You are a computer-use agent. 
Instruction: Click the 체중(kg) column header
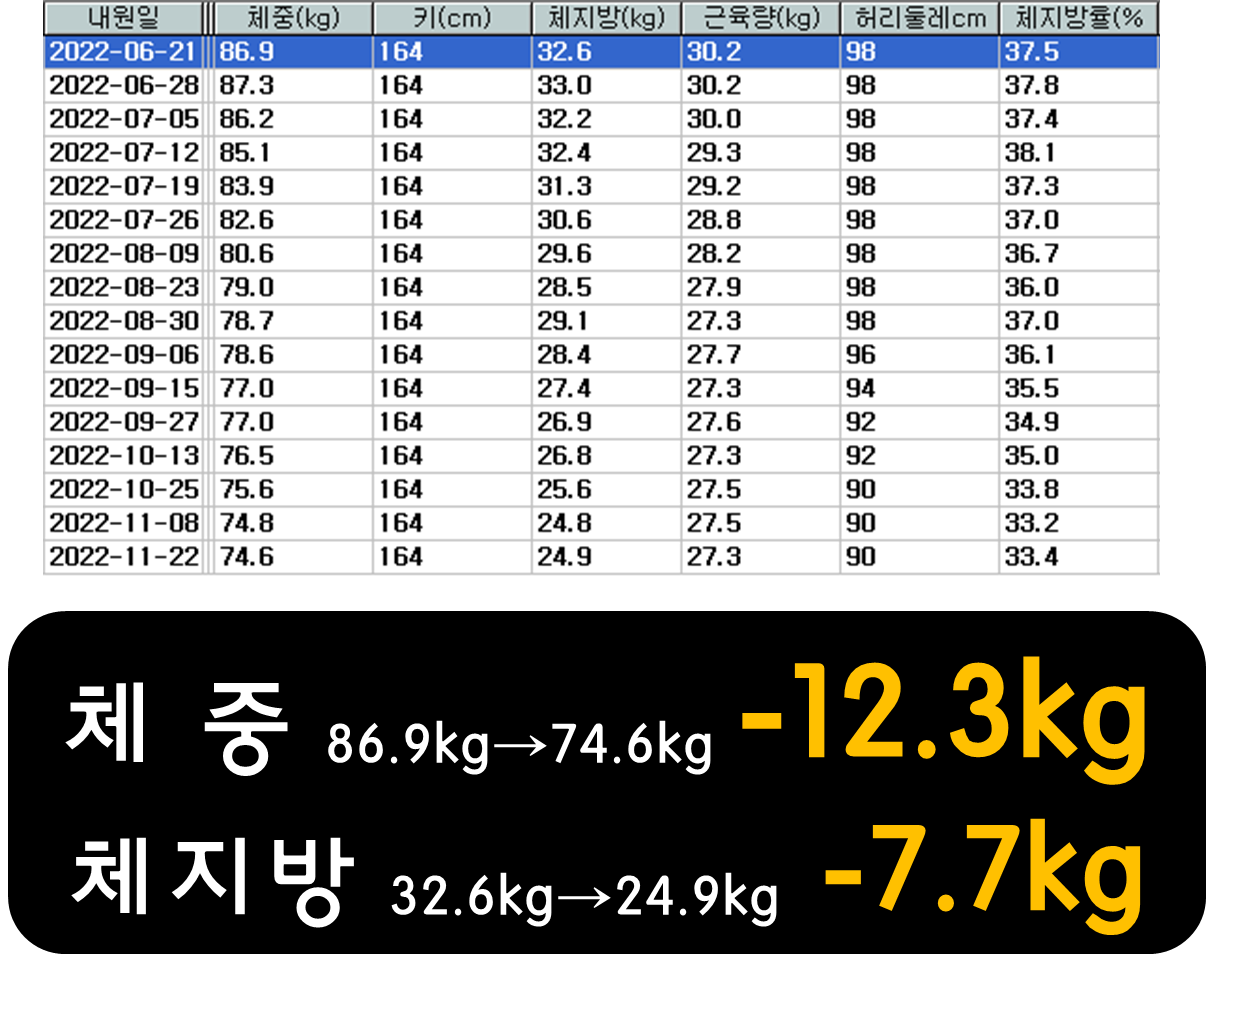(x=290, y=14)
